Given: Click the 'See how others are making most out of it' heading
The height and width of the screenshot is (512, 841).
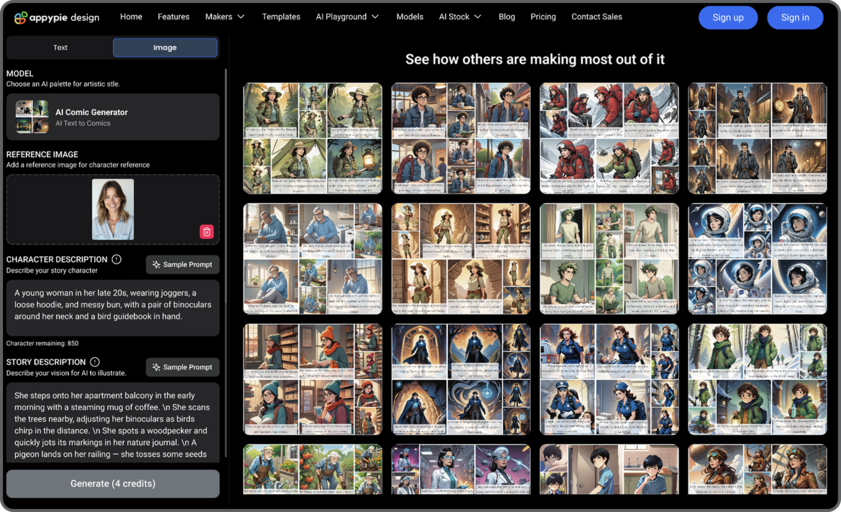Looking at the screenshot, I should coord(535,59).
